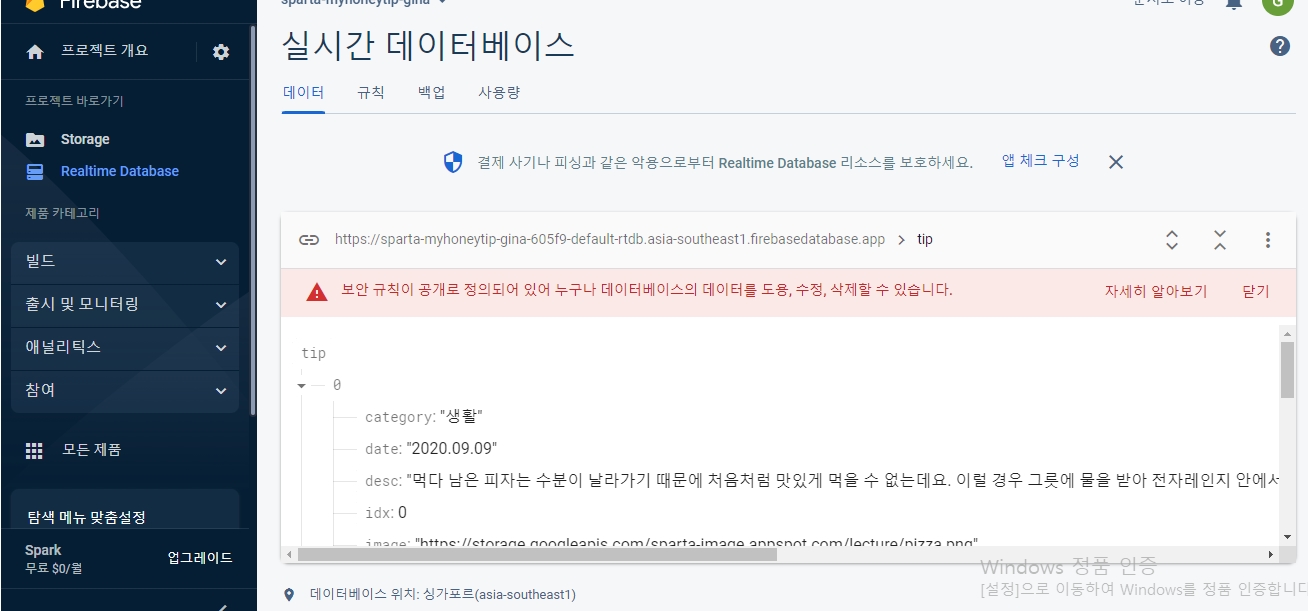
Task: Select the idx value 0
Action: click(x=402, y=513)
